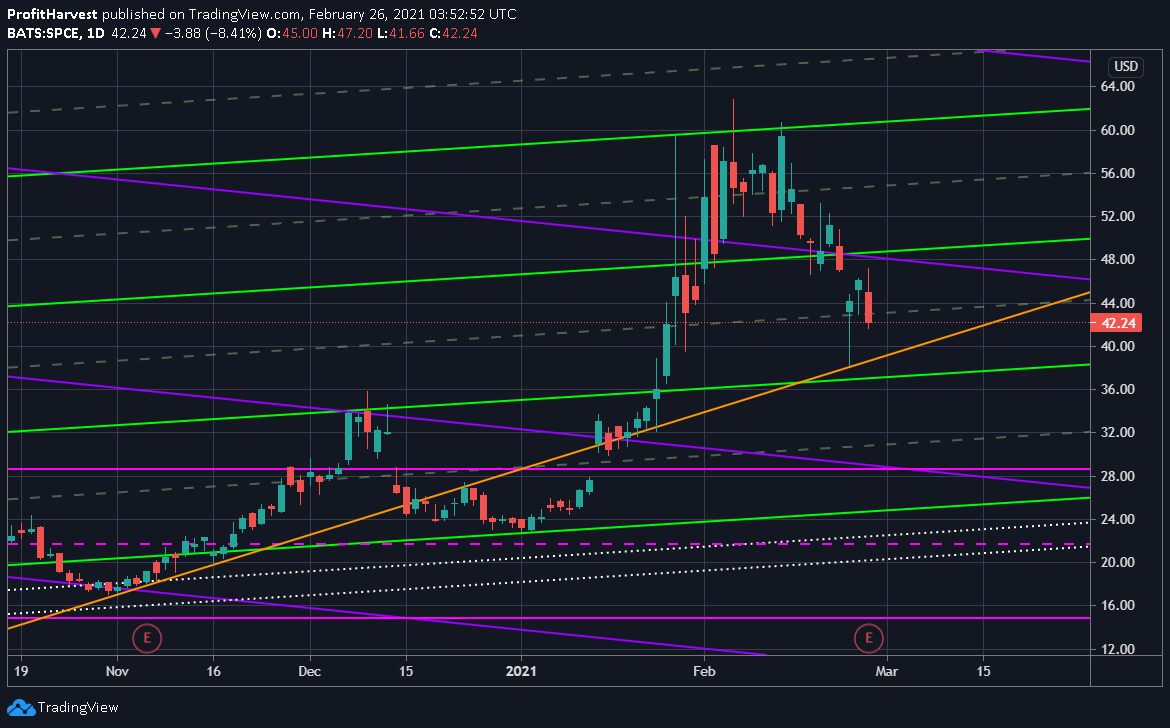
Task: Click the Feb date axis label
Action: [704, 671]
